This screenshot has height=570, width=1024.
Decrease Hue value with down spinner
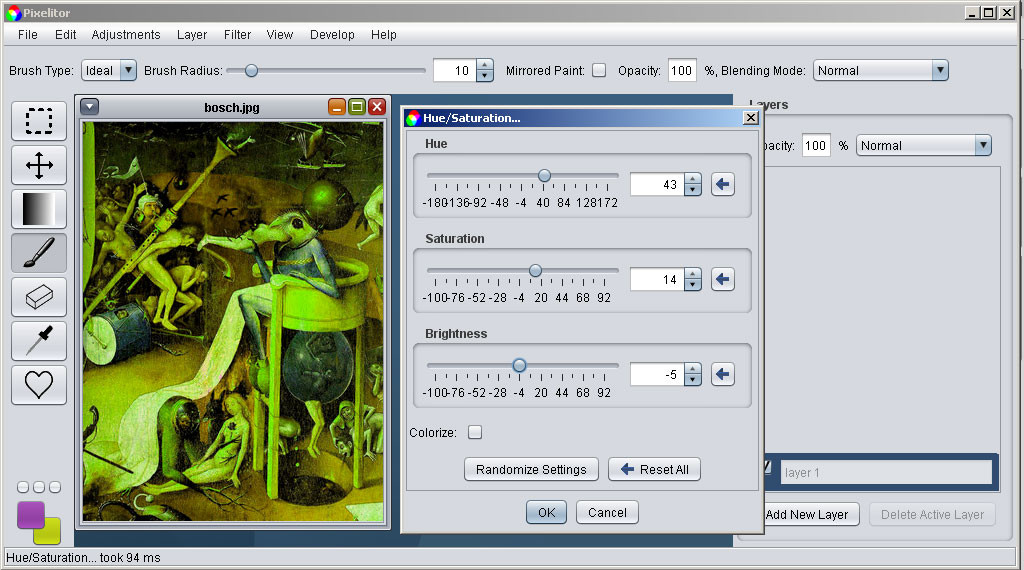692,190
